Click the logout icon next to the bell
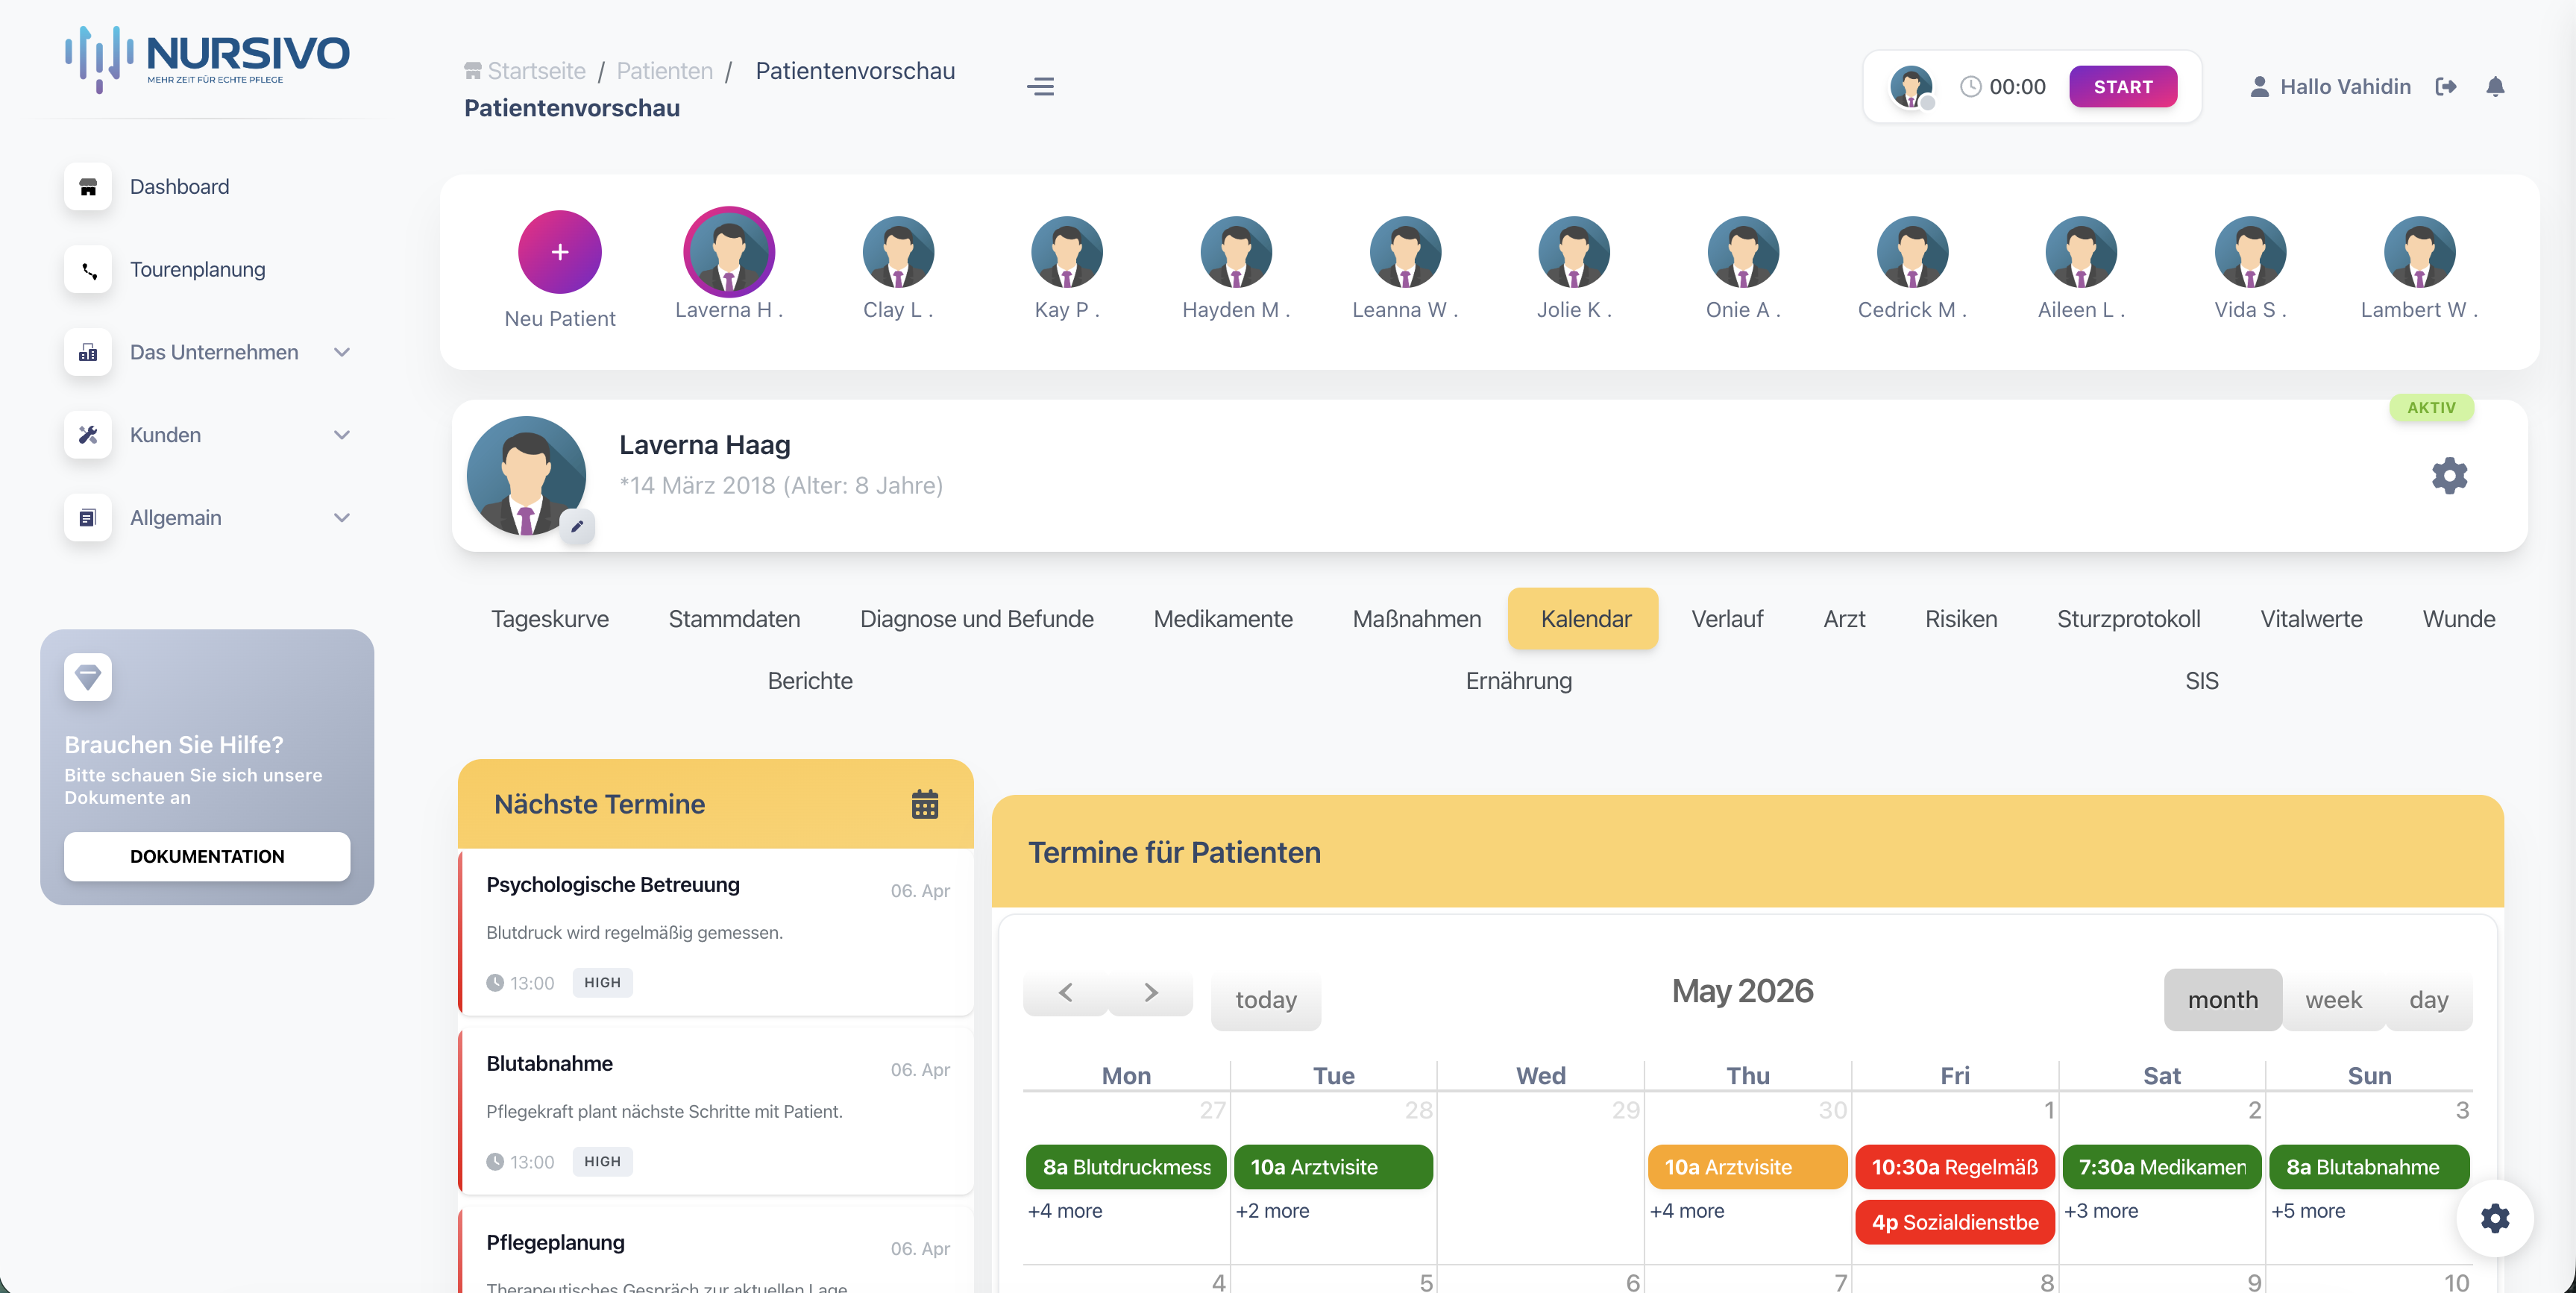Image resolution: width=2576 pixels, height=1293 pixels. click(2447, 86)
